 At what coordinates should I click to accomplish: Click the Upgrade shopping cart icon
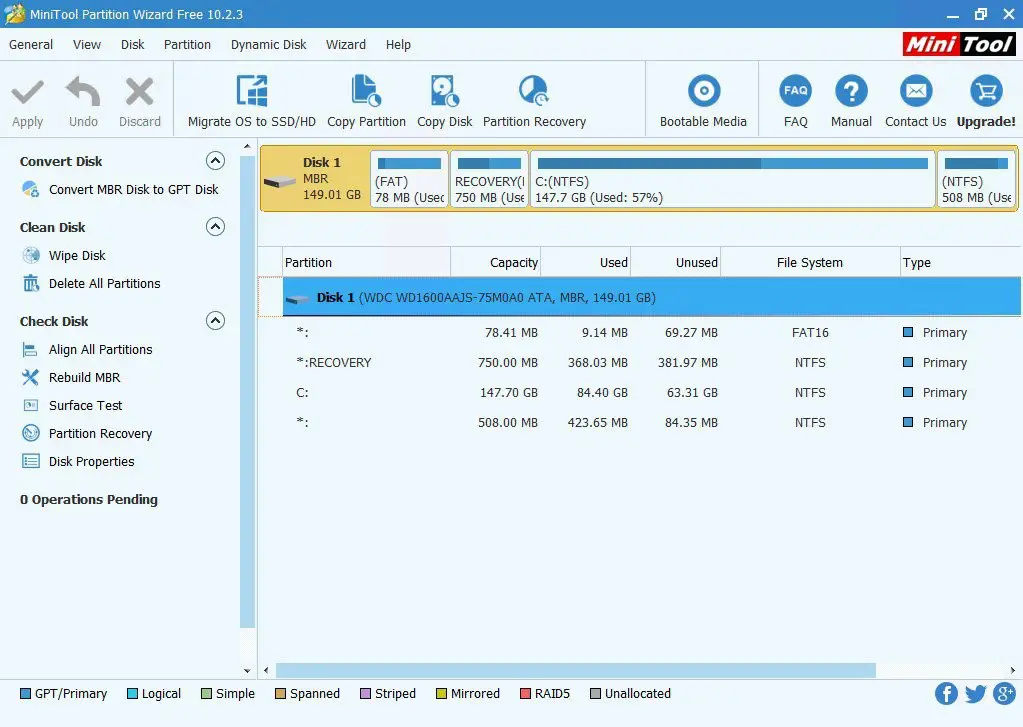click(986, 92)
